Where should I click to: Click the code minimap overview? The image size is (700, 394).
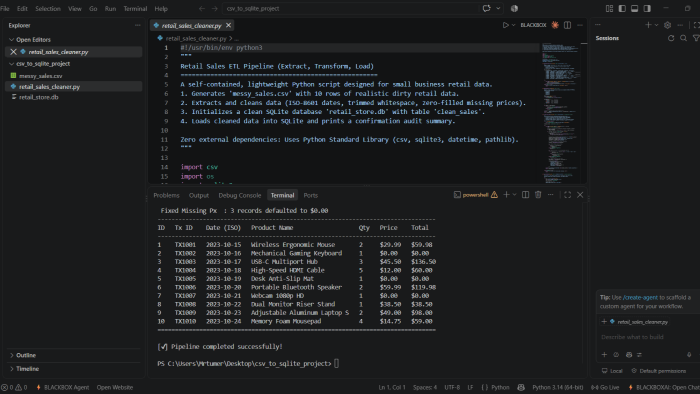tap(561, 112)
